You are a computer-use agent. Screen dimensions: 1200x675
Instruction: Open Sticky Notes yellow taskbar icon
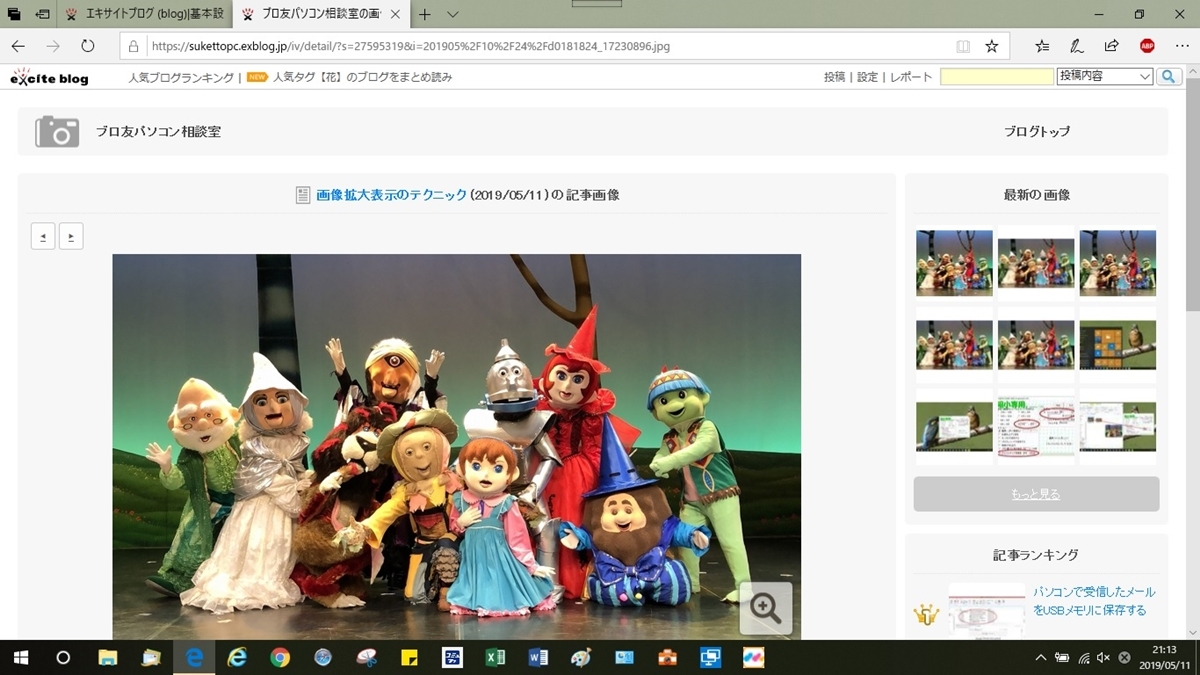pos(409,658)
